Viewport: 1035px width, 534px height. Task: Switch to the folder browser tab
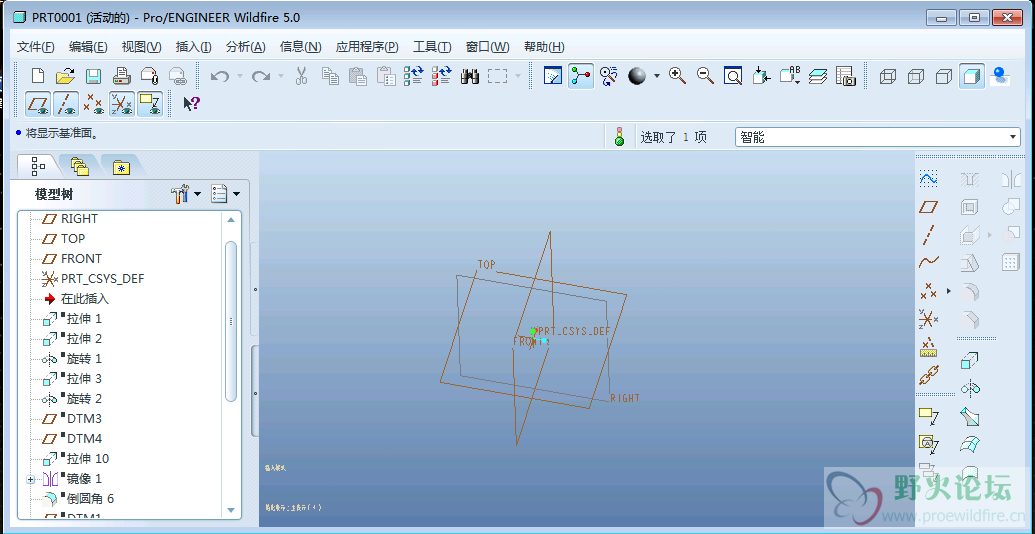[x=80, y=166]
